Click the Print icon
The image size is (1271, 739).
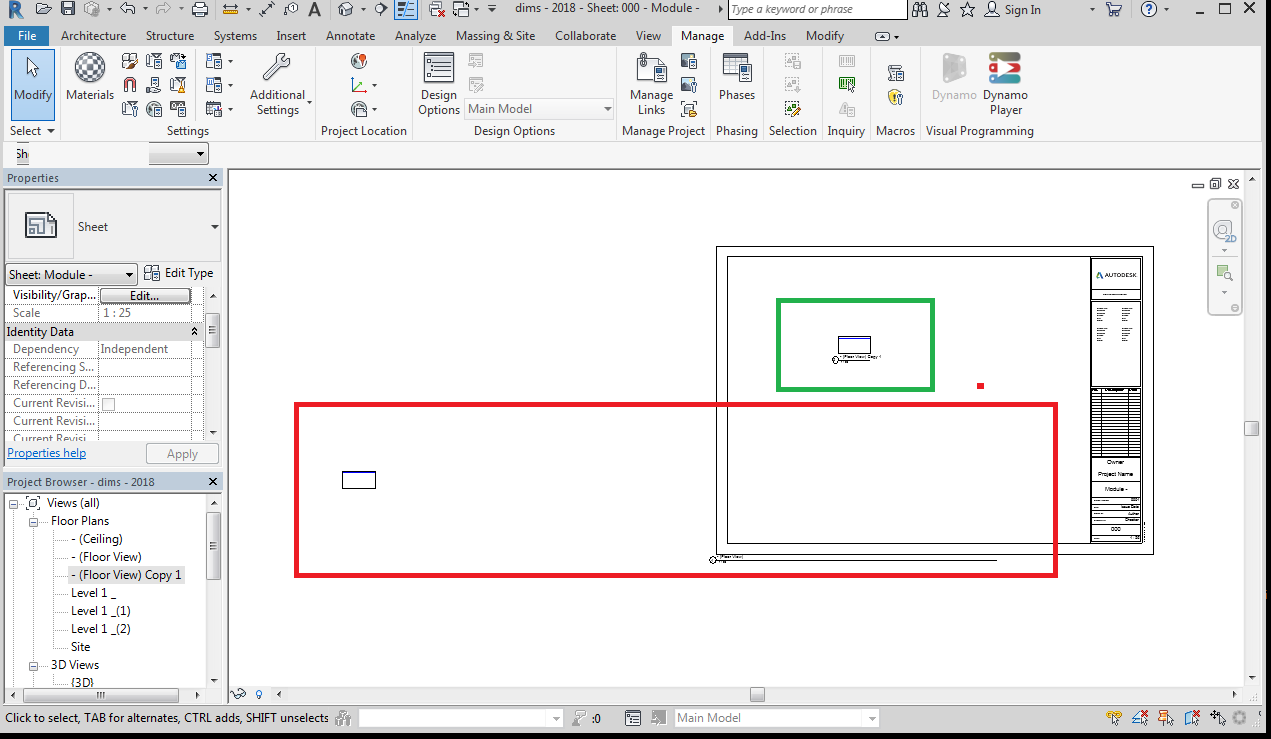(200, 10)
